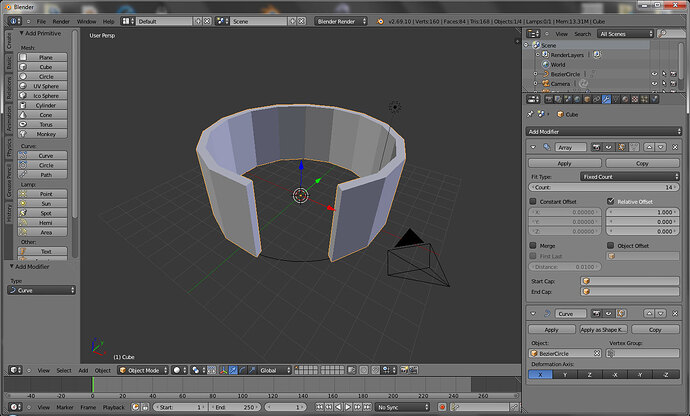
Task: Copy the Curve modifier
Action: [x=655, y=329]
